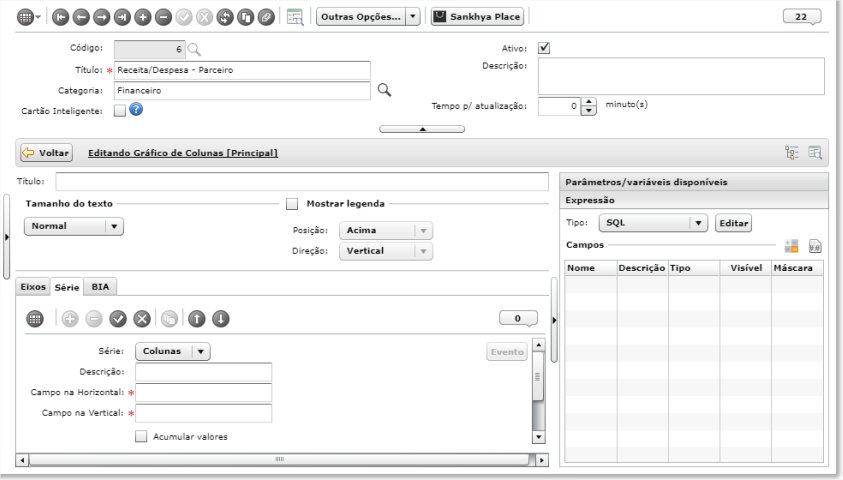The image size is (843, 480).
Task: Expand the left side panel arrow handle
Action: point(6,237)
